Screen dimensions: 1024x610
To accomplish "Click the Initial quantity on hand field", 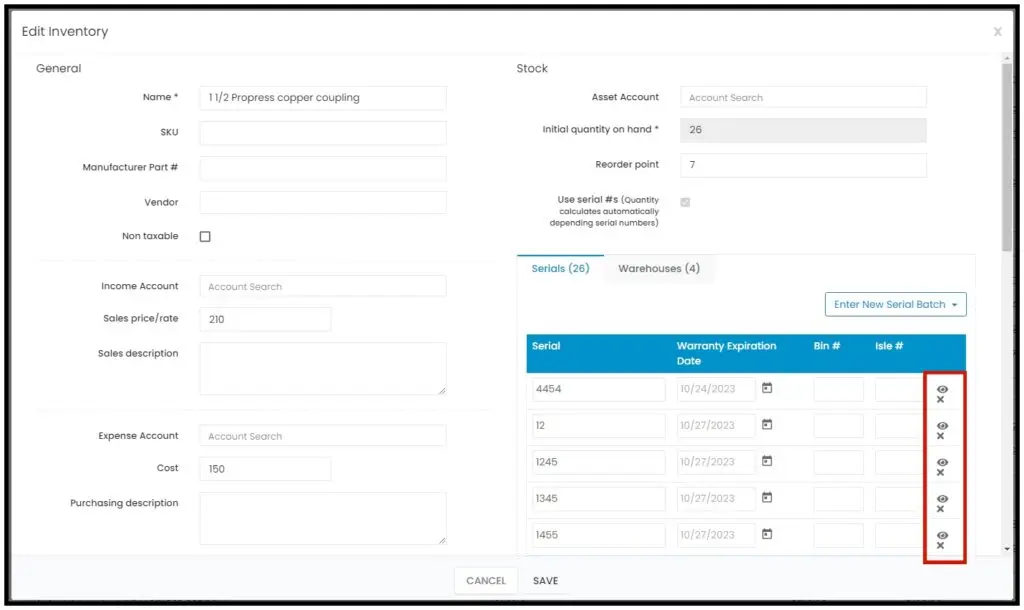I will [x=803, y=130].
